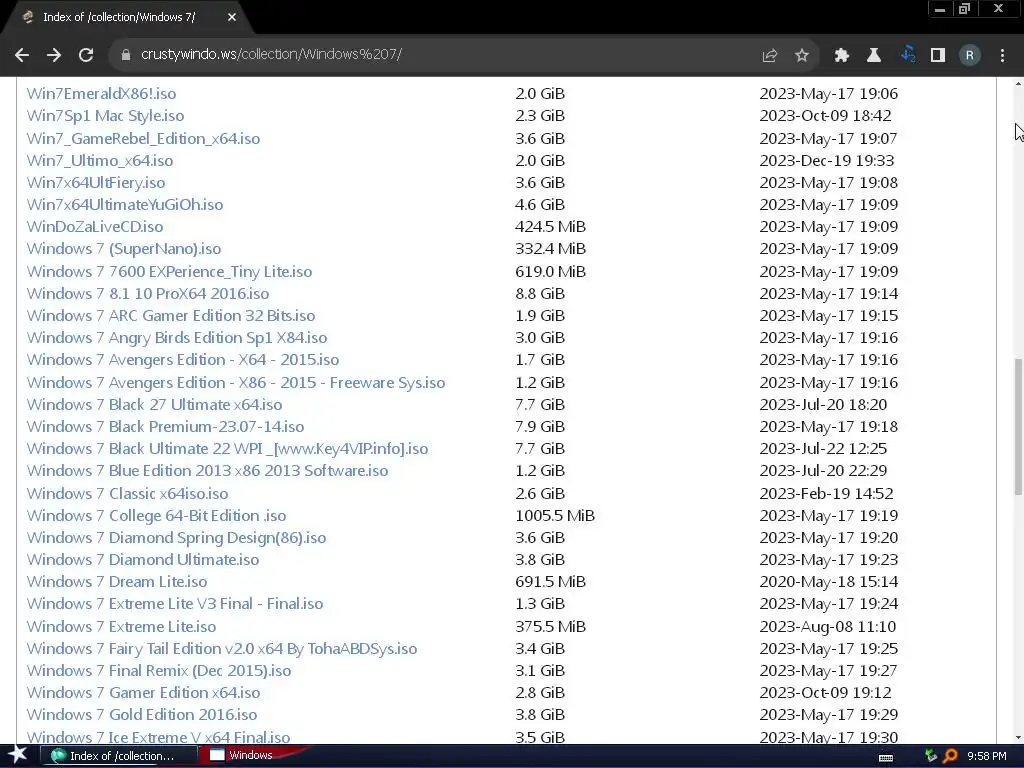Bookmark this page with the star
1024x768 pixels.
(801, 56)
